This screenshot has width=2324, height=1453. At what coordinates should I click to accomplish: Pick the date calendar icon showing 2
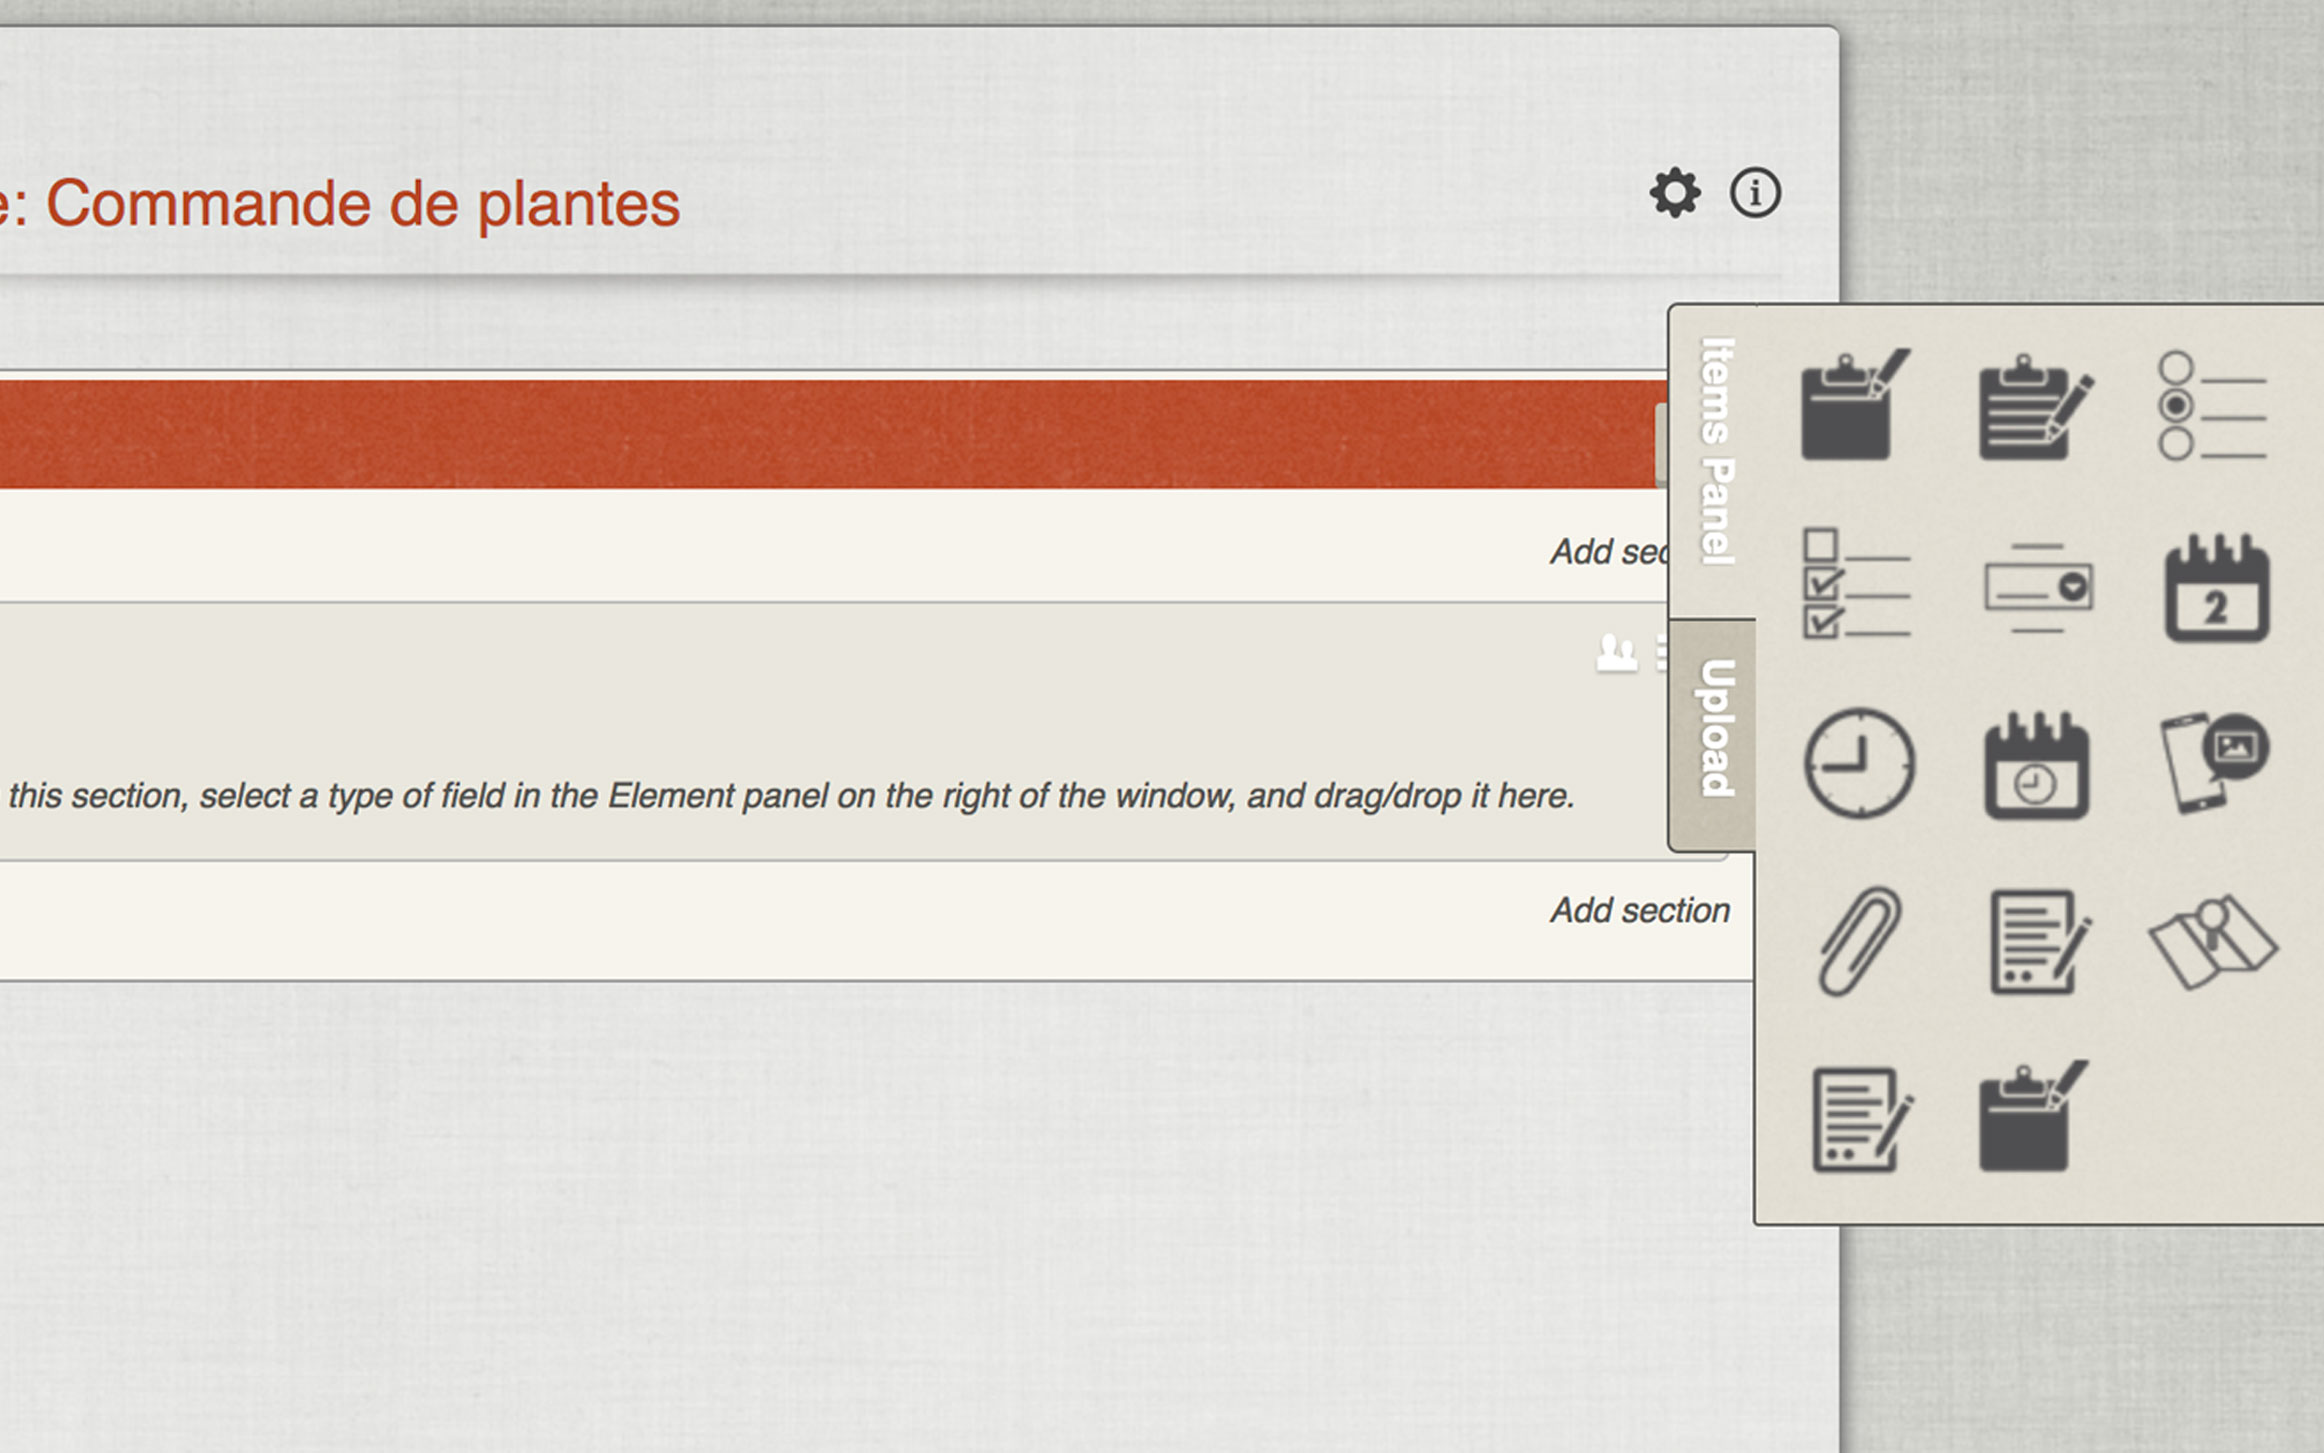tap(2216, 588)
